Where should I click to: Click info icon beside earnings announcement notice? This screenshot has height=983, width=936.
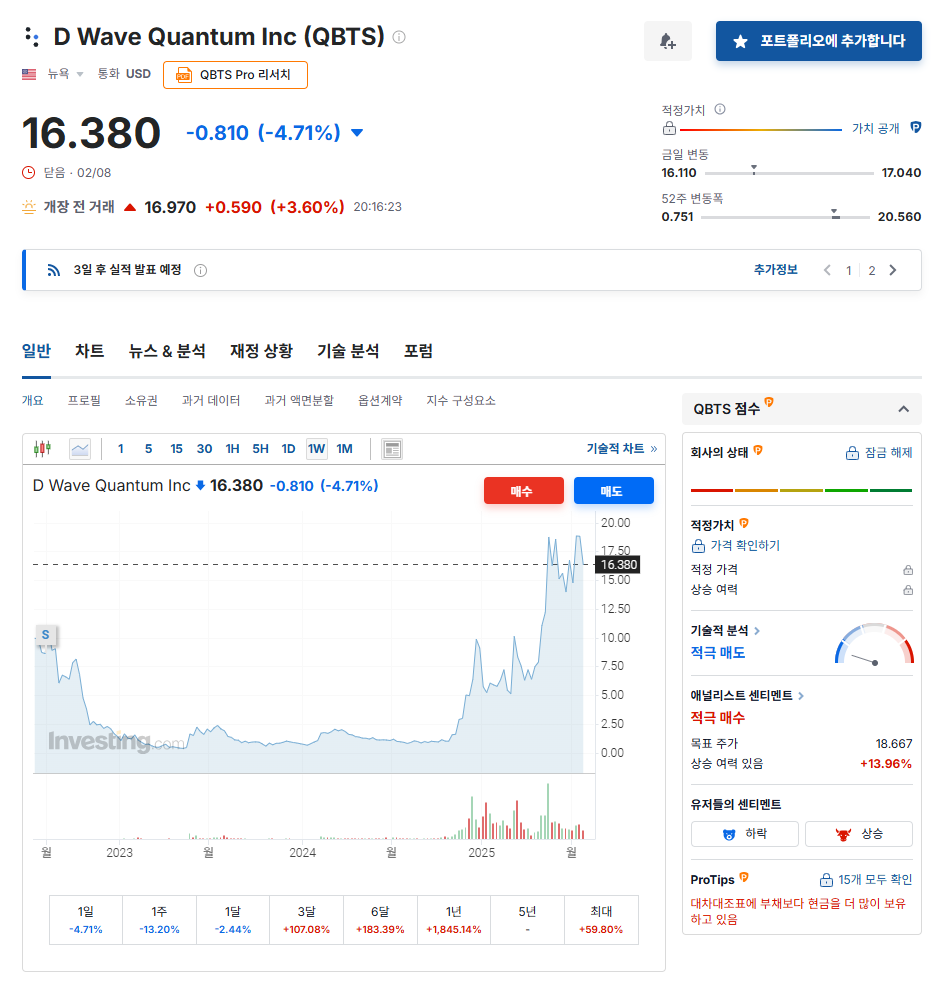[x=200, y=270]
